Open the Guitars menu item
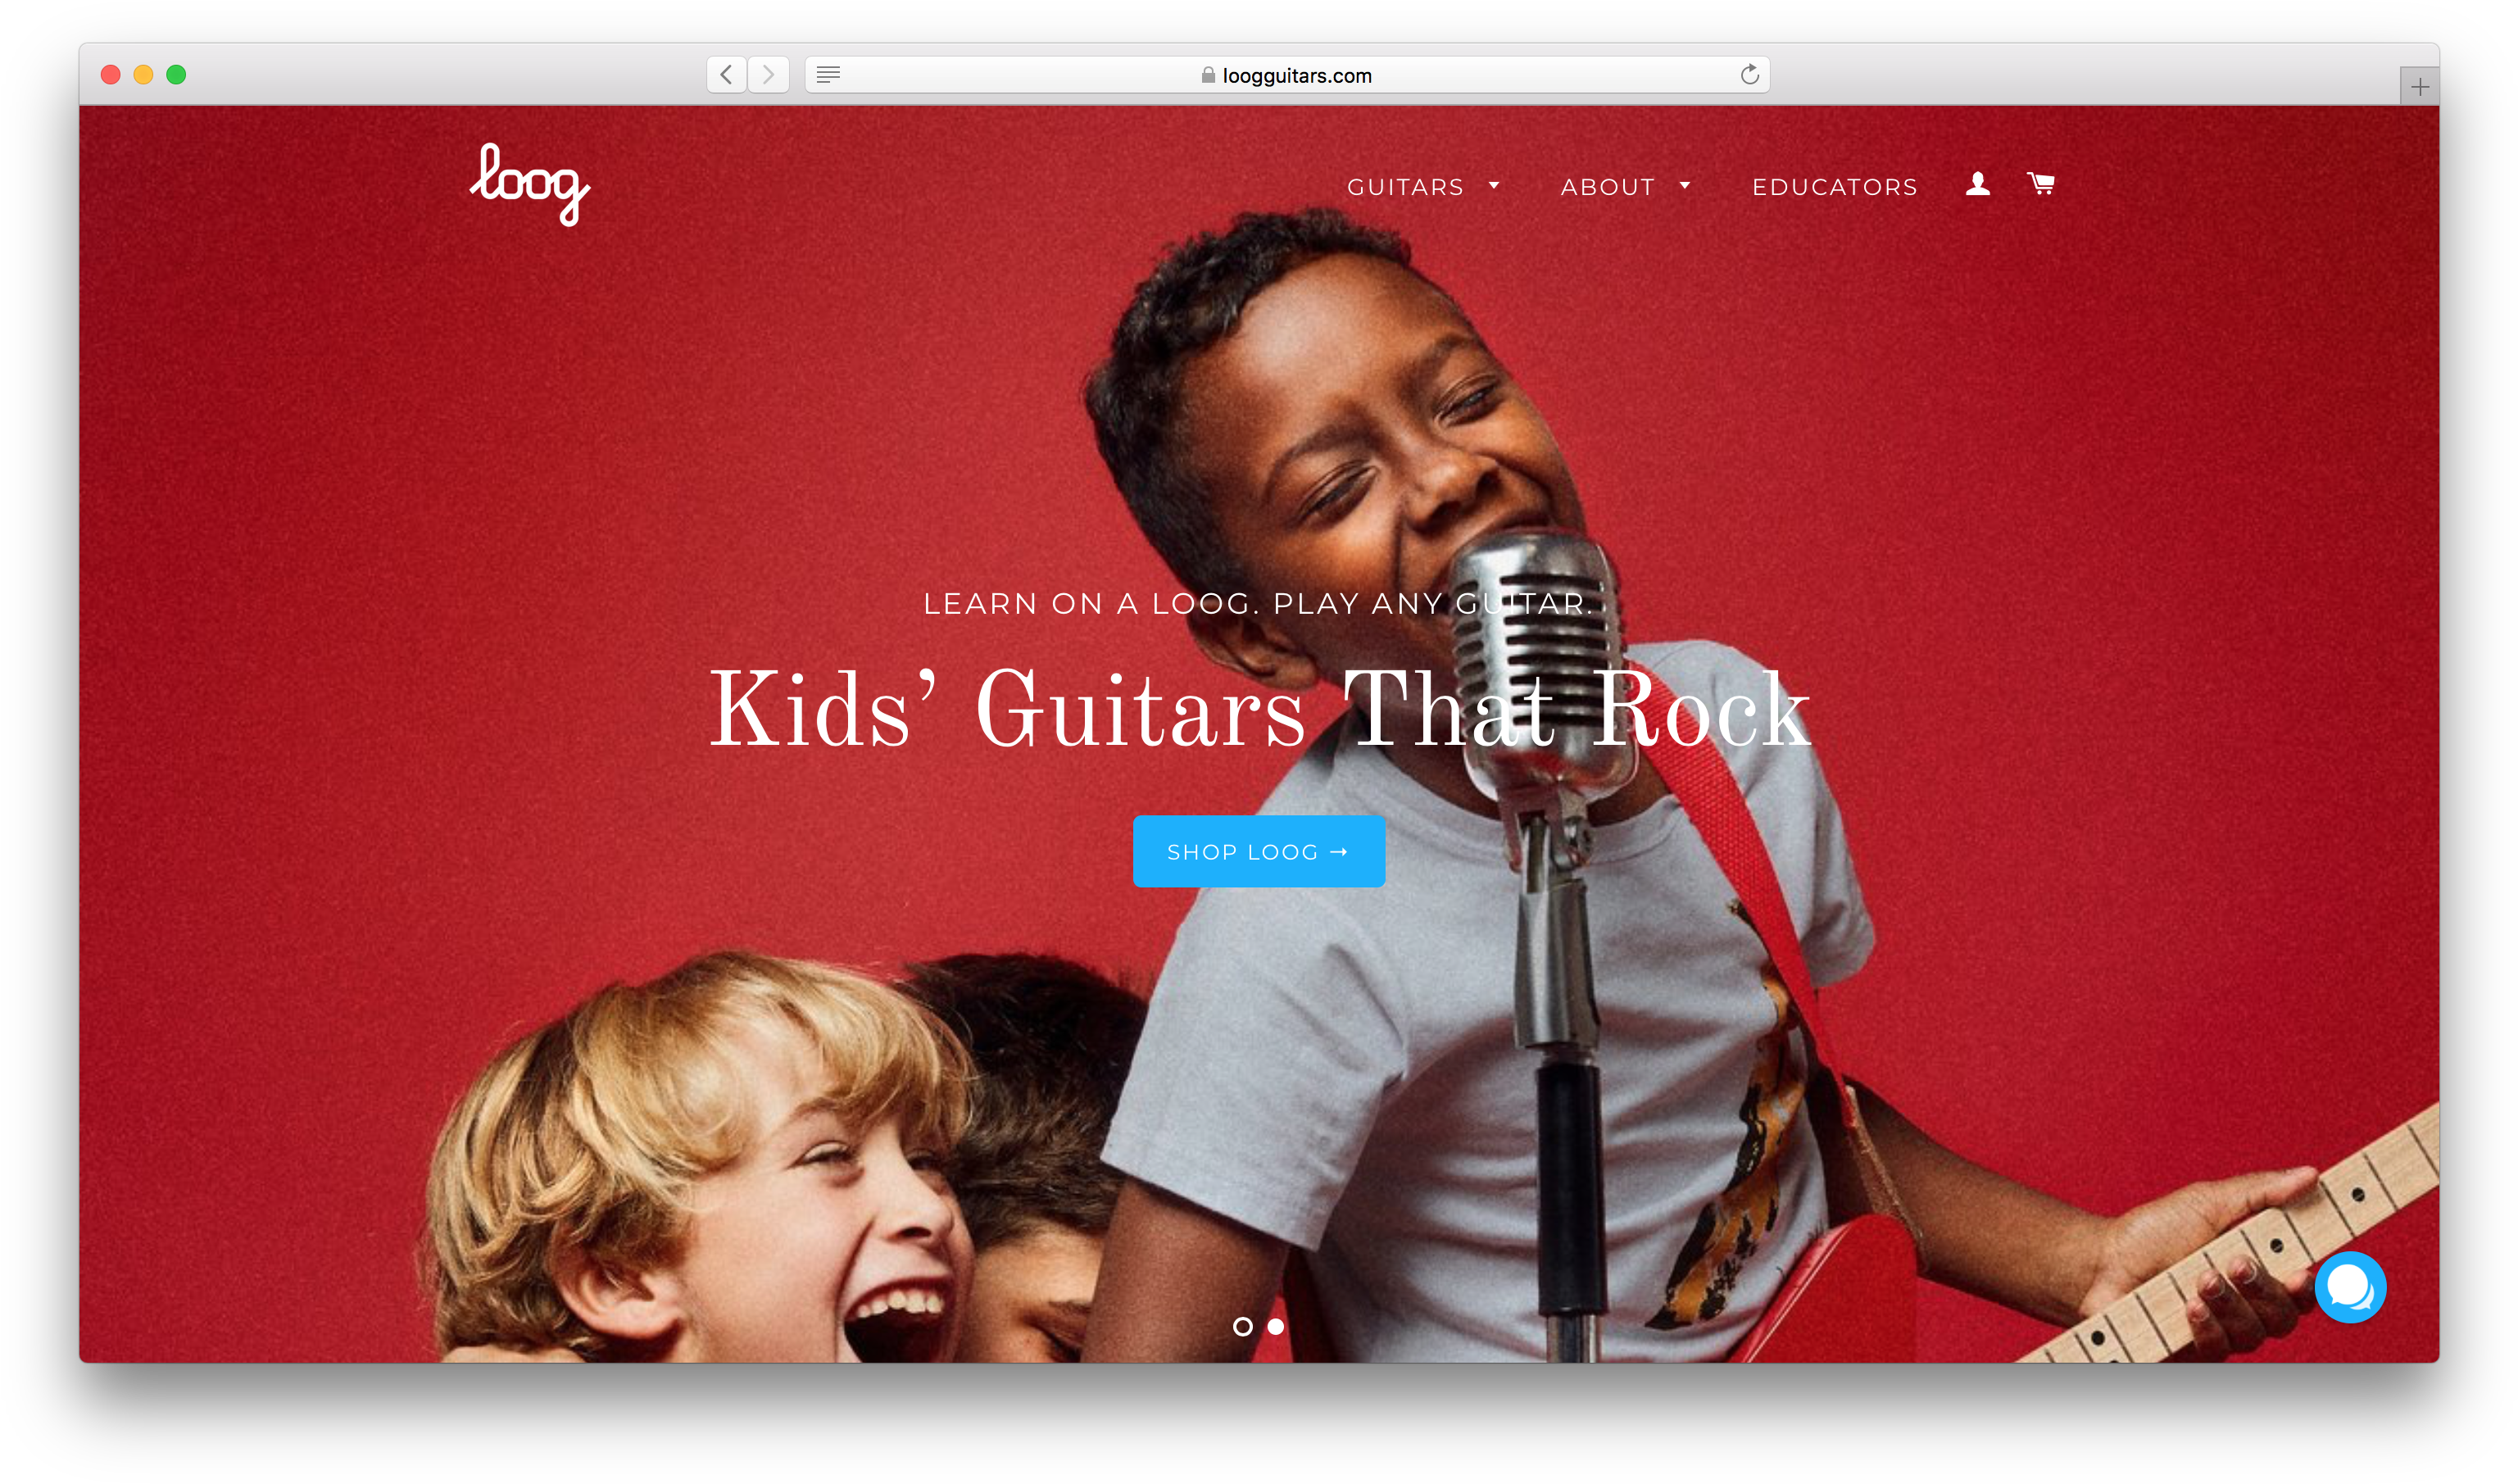The width and height of the screenshot is (2518, 1484). pyautogui.click(x=1405, y=187)
